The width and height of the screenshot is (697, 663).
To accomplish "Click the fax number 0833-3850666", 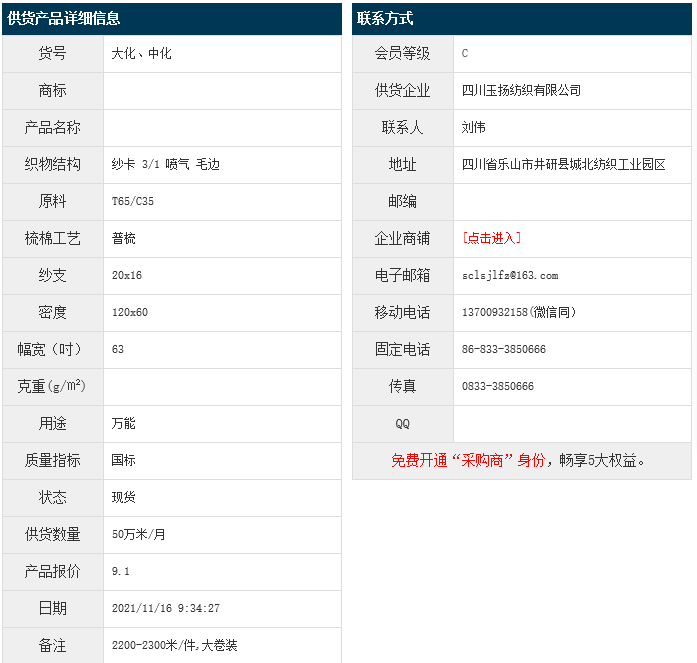I will [x=498, y=386].
